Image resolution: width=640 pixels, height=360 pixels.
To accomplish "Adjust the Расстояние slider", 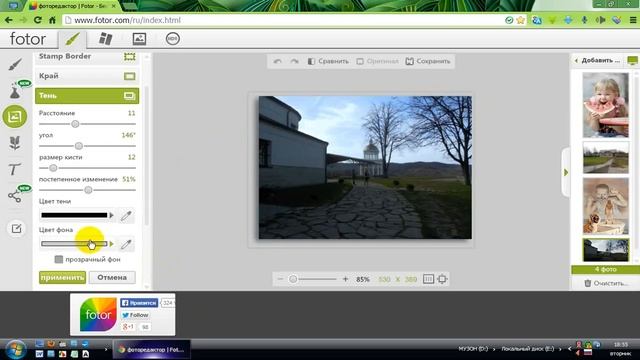I will [x=75, y=124].
